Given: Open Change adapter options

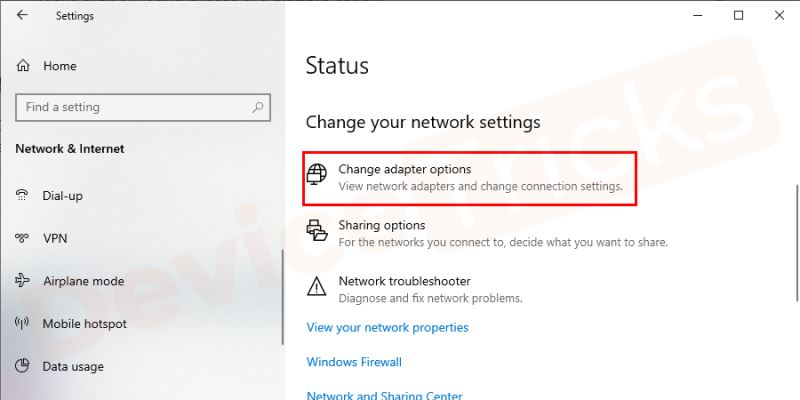Looking at the screenshot, I should tap(404, 170).
